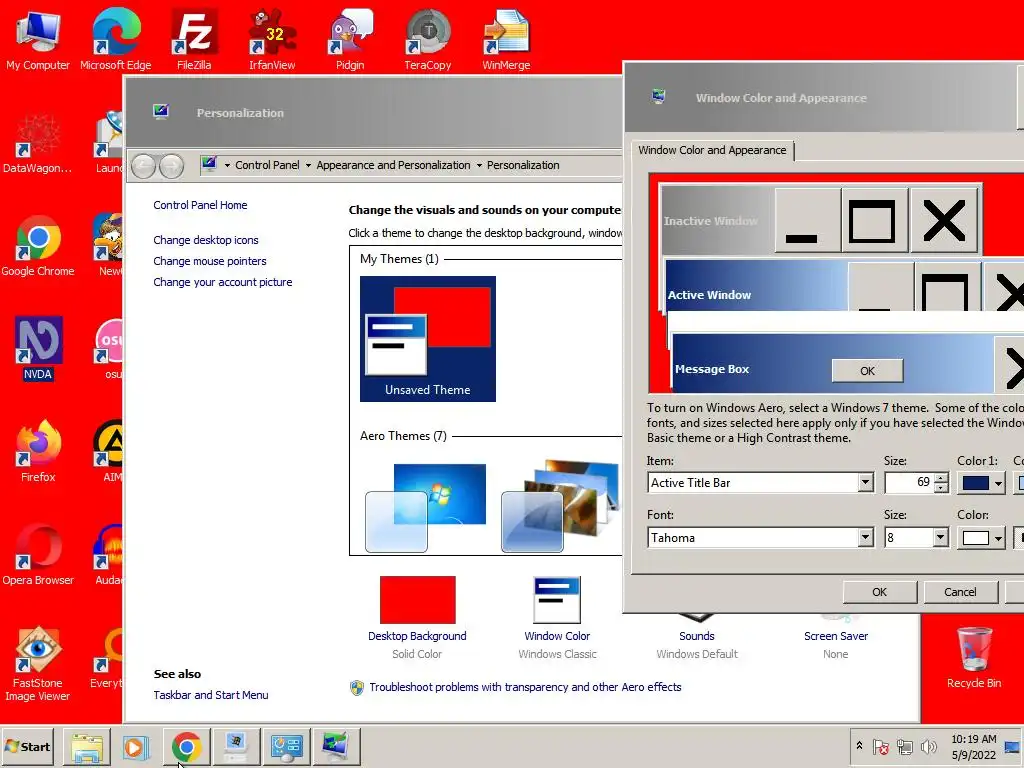
Task: Launch Microsoft Edge from desktop
Action: [x=116, y=40]
